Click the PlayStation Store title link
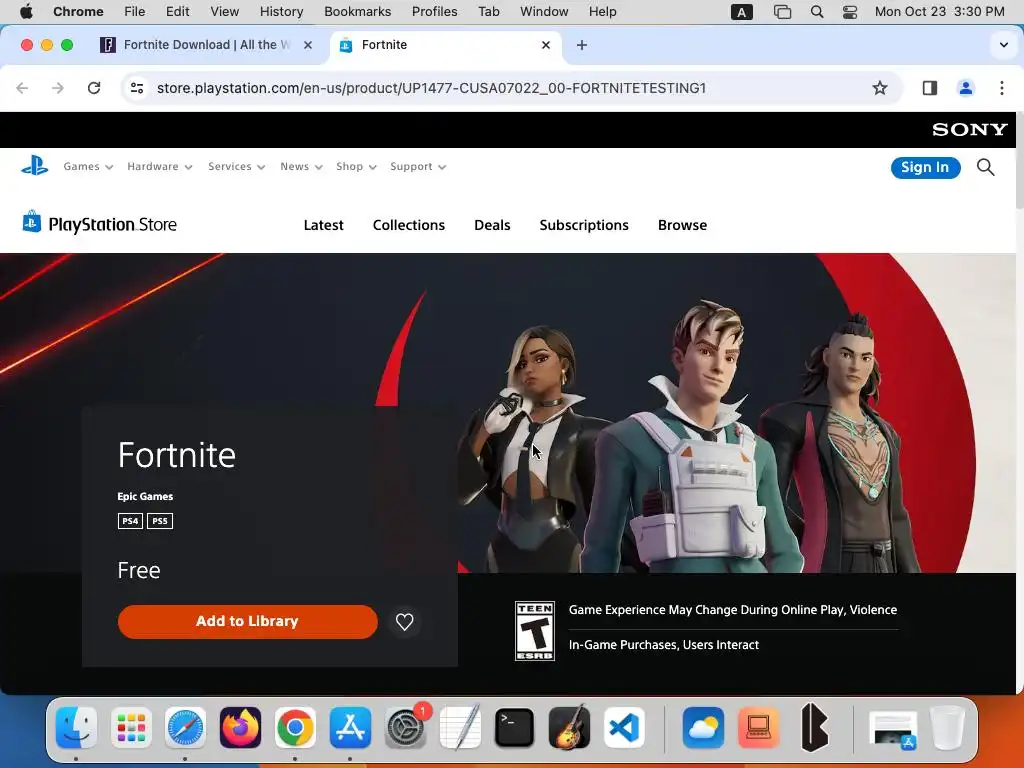 (x=112, y=225)
